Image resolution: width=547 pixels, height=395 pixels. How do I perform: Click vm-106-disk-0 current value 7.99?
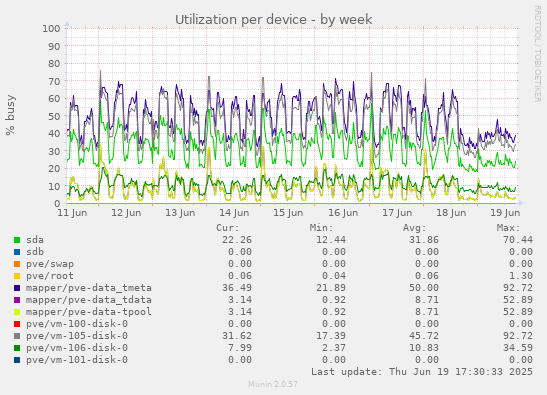240,348
